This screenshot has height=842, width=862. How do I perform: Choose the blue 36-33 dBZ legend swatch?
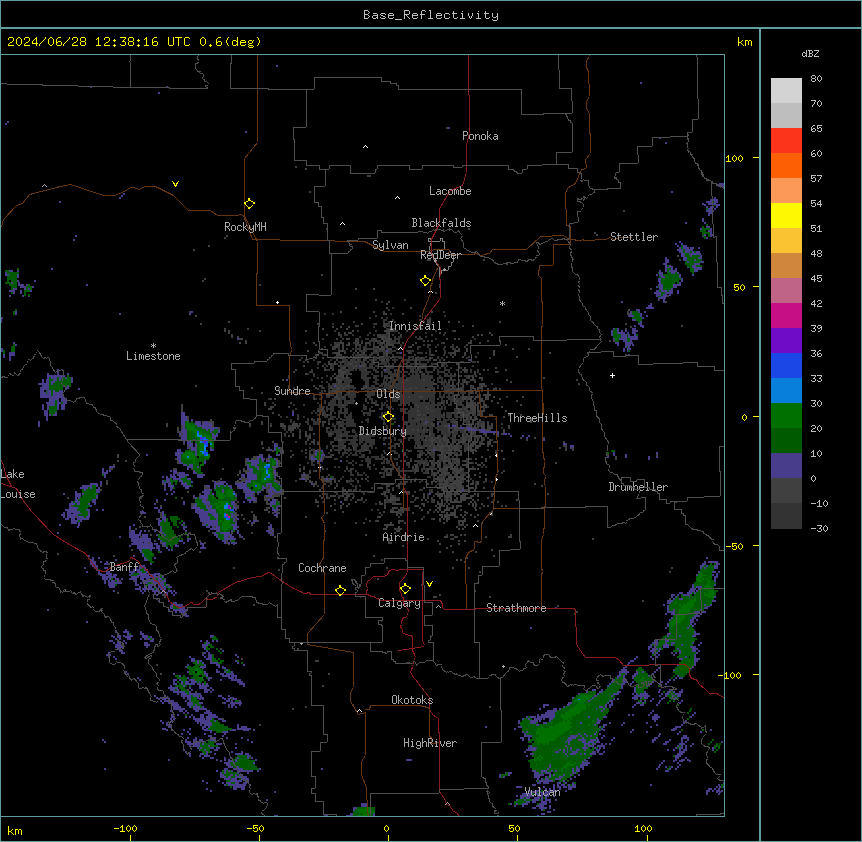point(786,365)
